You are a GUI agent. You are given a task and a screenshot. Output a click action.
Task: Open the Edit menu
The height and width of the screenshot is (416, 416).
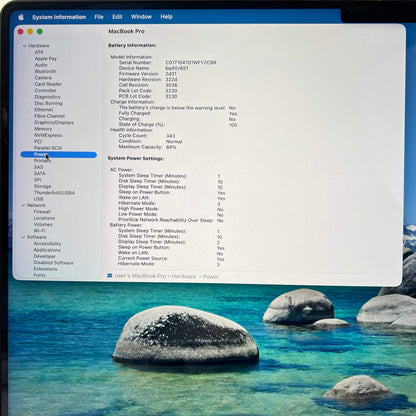coord(117,17)
